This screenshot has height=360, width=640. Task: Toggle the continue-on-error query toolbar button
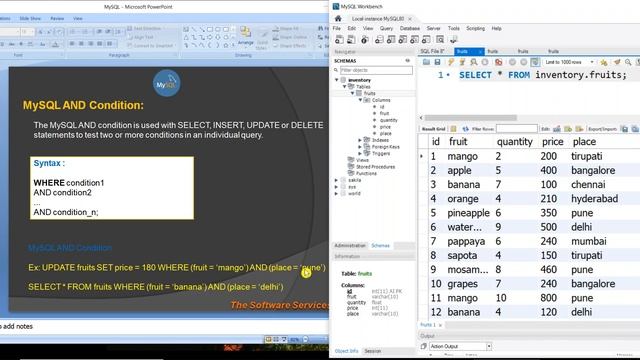click(x=498, y=62)
